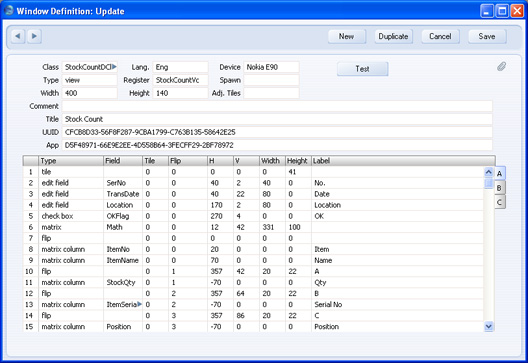Viewport: 528px width, 363px height.
Task: Switch to flip tab A
Action: (500, 174)
